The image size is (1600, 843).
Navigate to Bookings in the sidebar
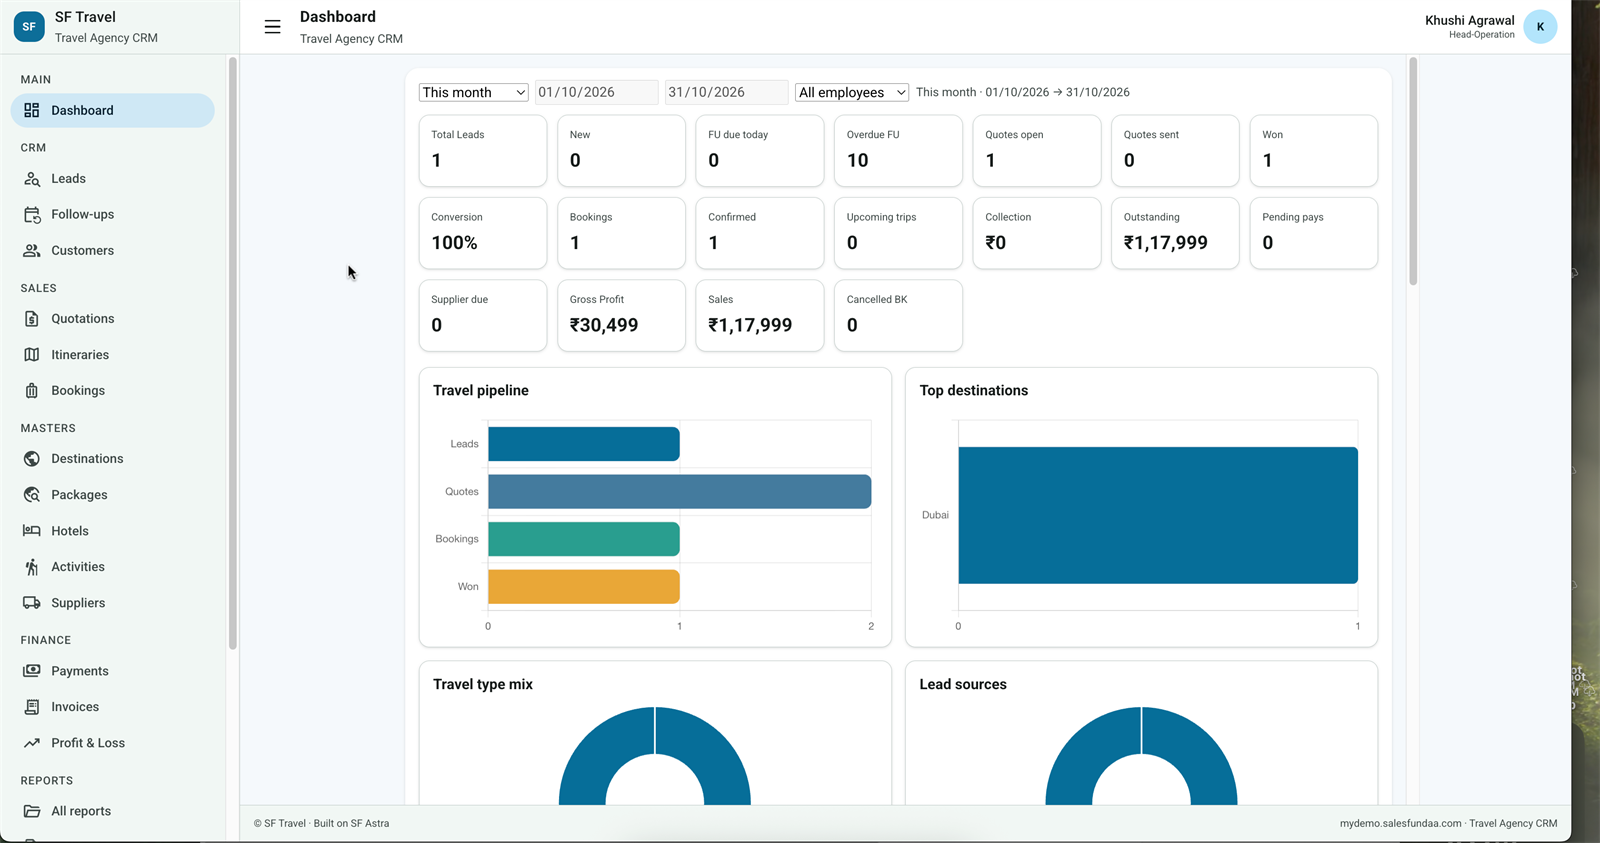click(112, 391)
